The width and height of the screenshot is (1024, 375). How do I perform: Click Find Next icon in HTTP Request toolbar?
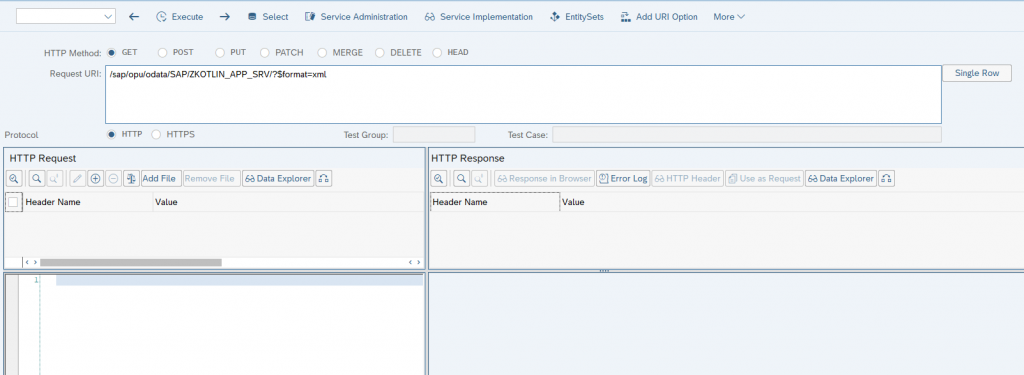pyautogui.click(x=54, y=178)
